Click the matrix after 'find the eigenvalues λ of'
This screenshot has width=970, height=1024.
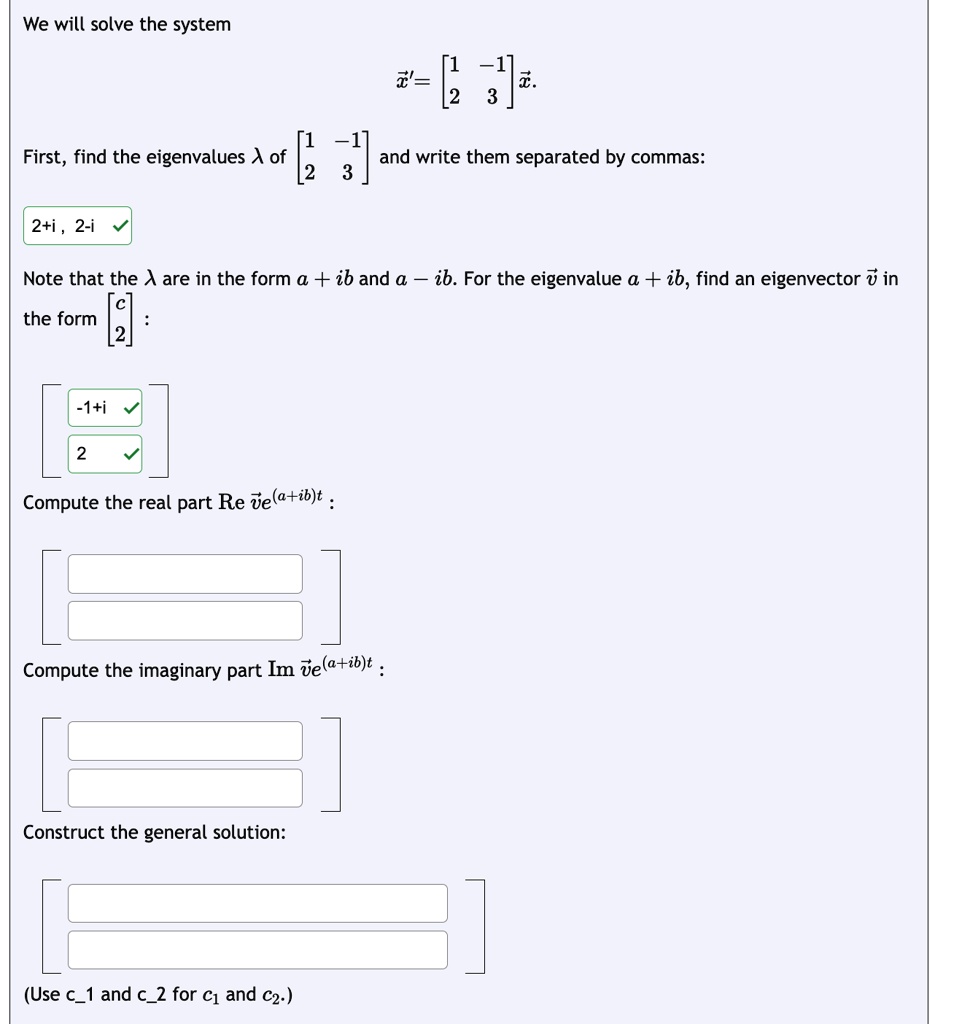[333, 157]
